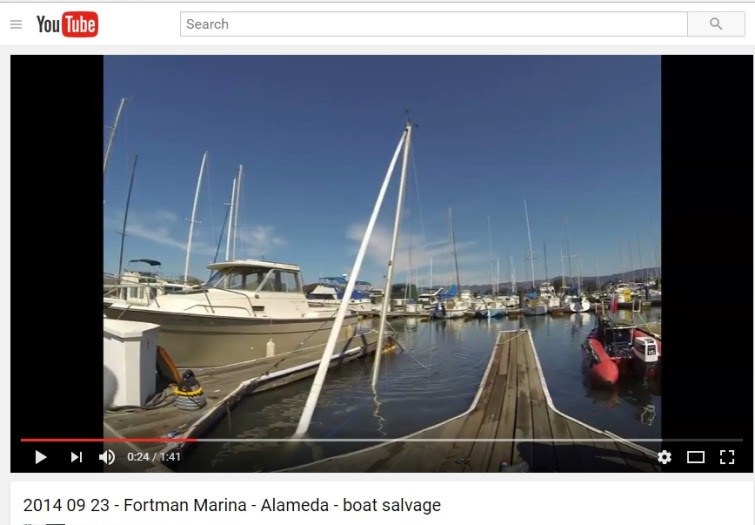Toggle theater mode view
The width and height of the screenshot is (755, 525).
695,457
